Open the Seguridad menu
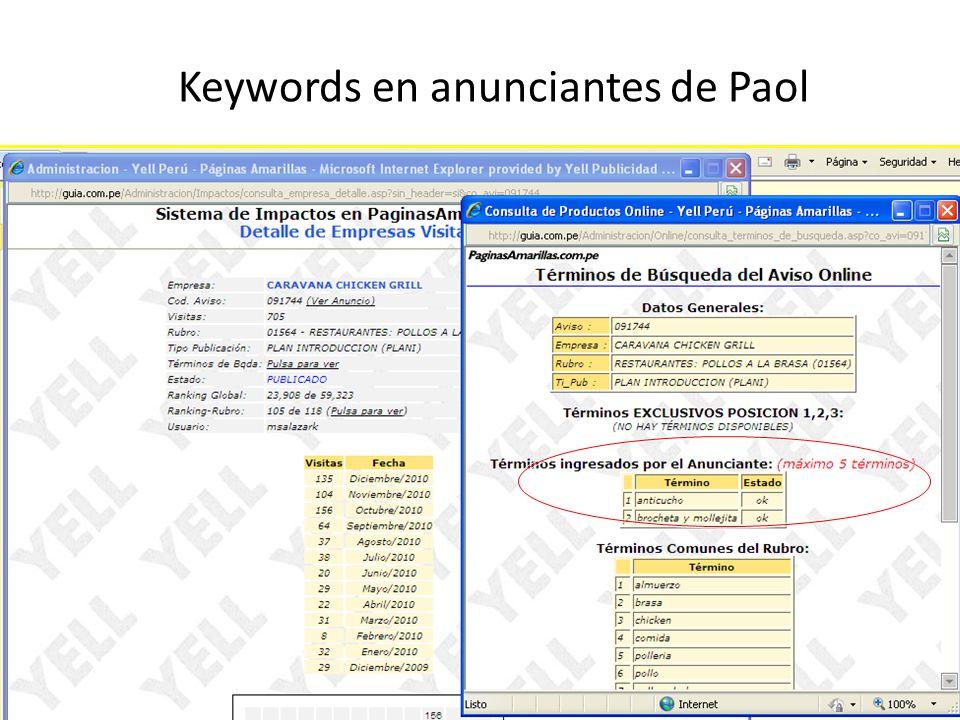The height and width of the screenshot is (720, 960). click(x=907, y=162)
